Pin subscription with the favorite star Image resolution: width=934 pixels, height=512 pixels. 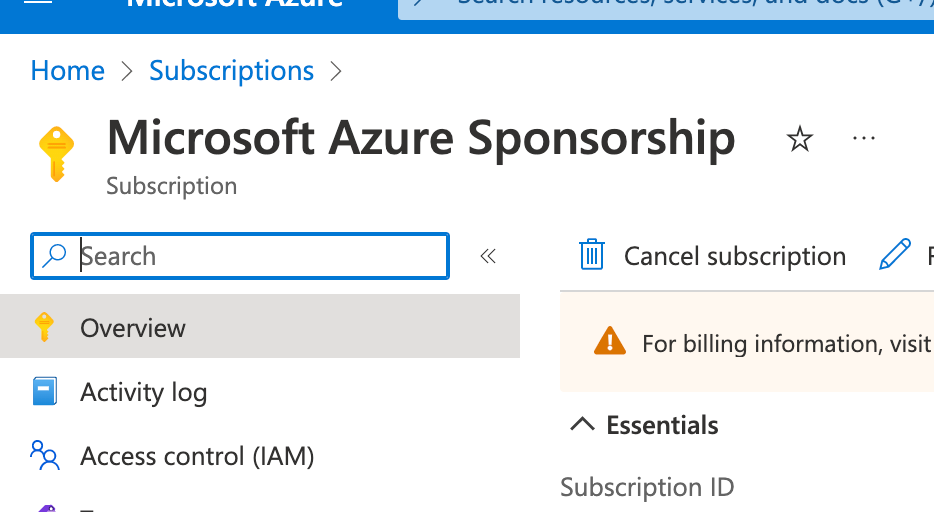pos(800,139)
